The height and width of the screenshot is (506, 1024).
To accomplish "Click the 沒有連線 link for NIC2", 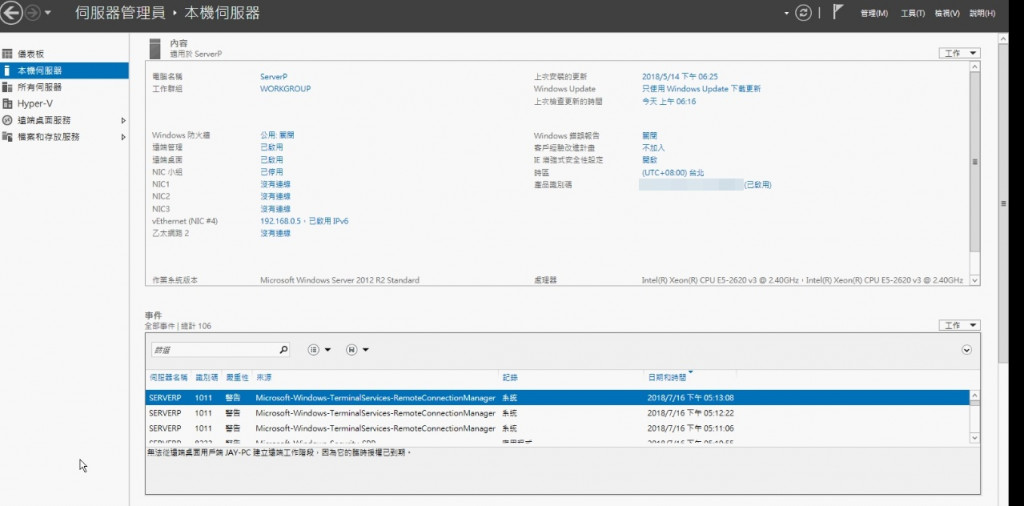I will pyautogui.click(x=276, y=197).
